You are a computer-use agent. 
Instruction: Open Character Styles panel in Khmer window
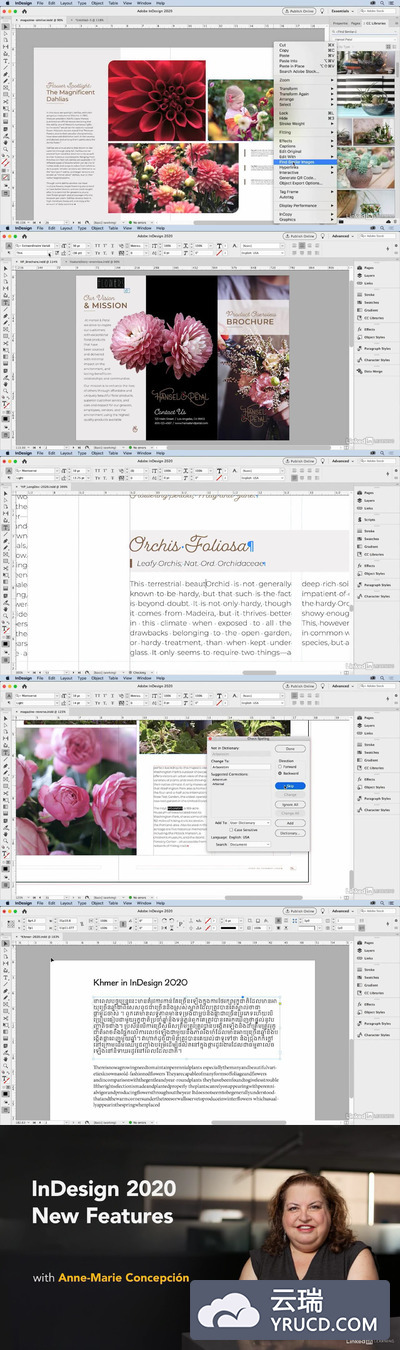[x=373, y=1036]
